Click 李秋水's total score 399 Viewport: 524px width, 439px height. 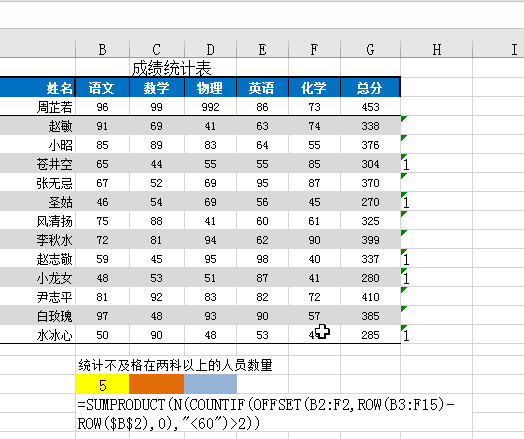[x=370, y=240]
